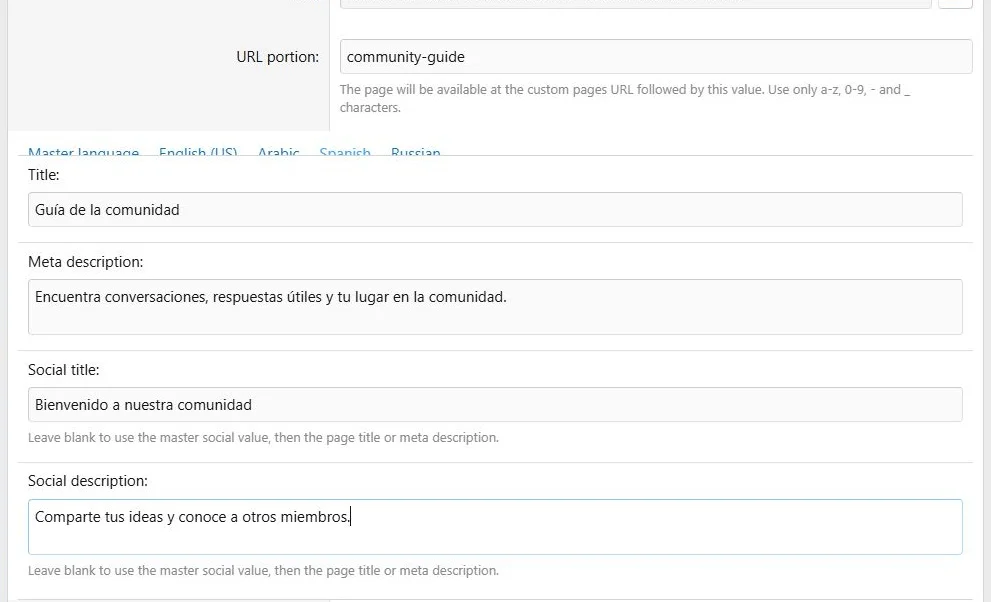The image size is (991, 602).
Task: Click the 'URL portion:' label
Action: pyautogui.click(x=277, y=57)
